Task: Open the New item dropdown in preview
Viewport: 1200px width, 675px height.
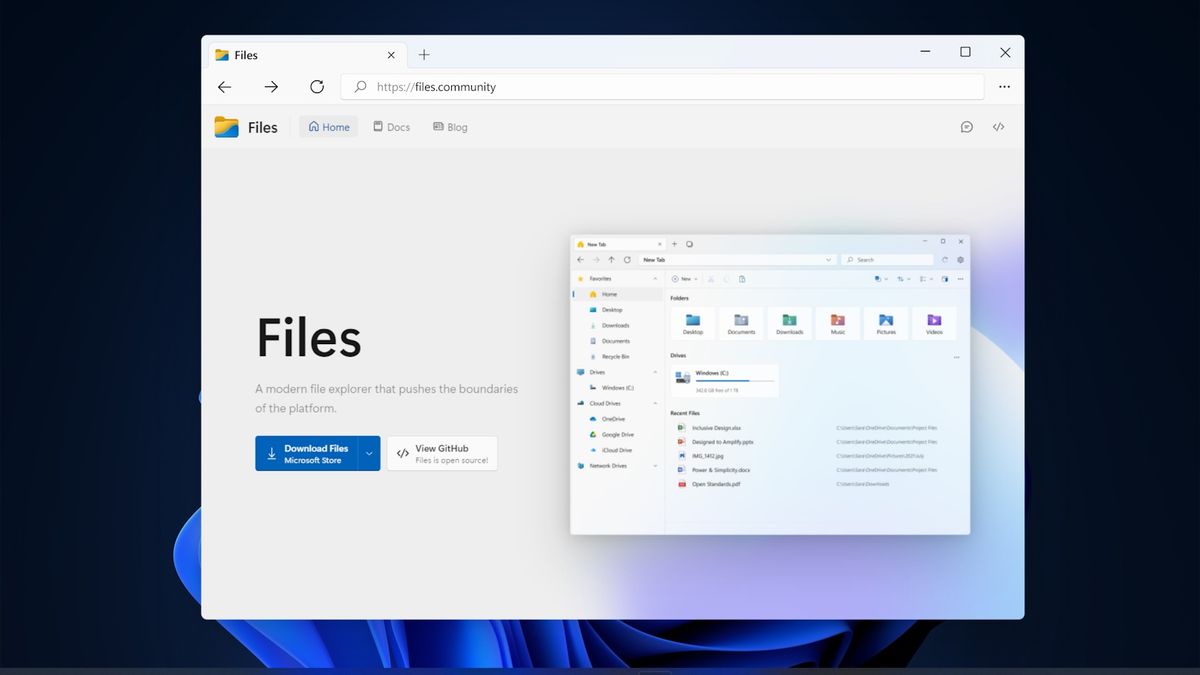Action: (685, 279)
